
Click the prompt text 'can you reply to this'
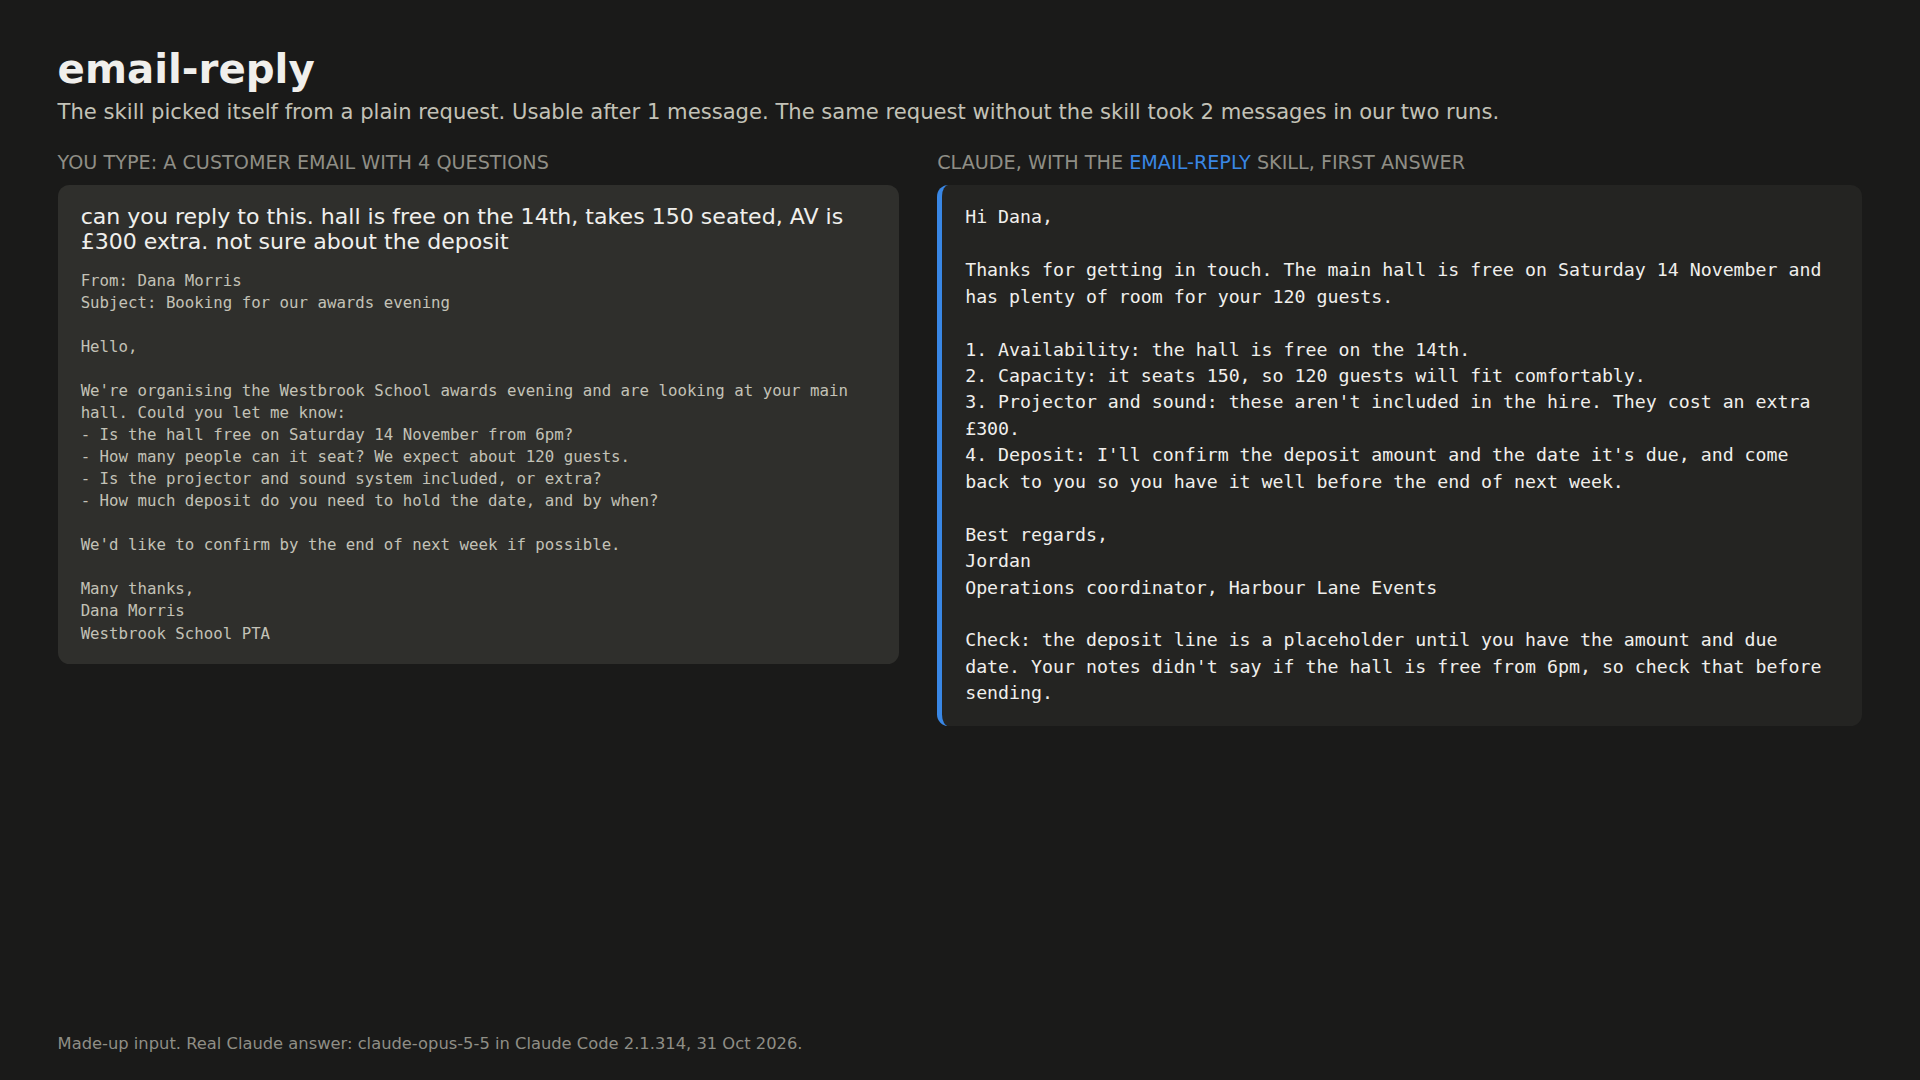(x=462, y=229)
